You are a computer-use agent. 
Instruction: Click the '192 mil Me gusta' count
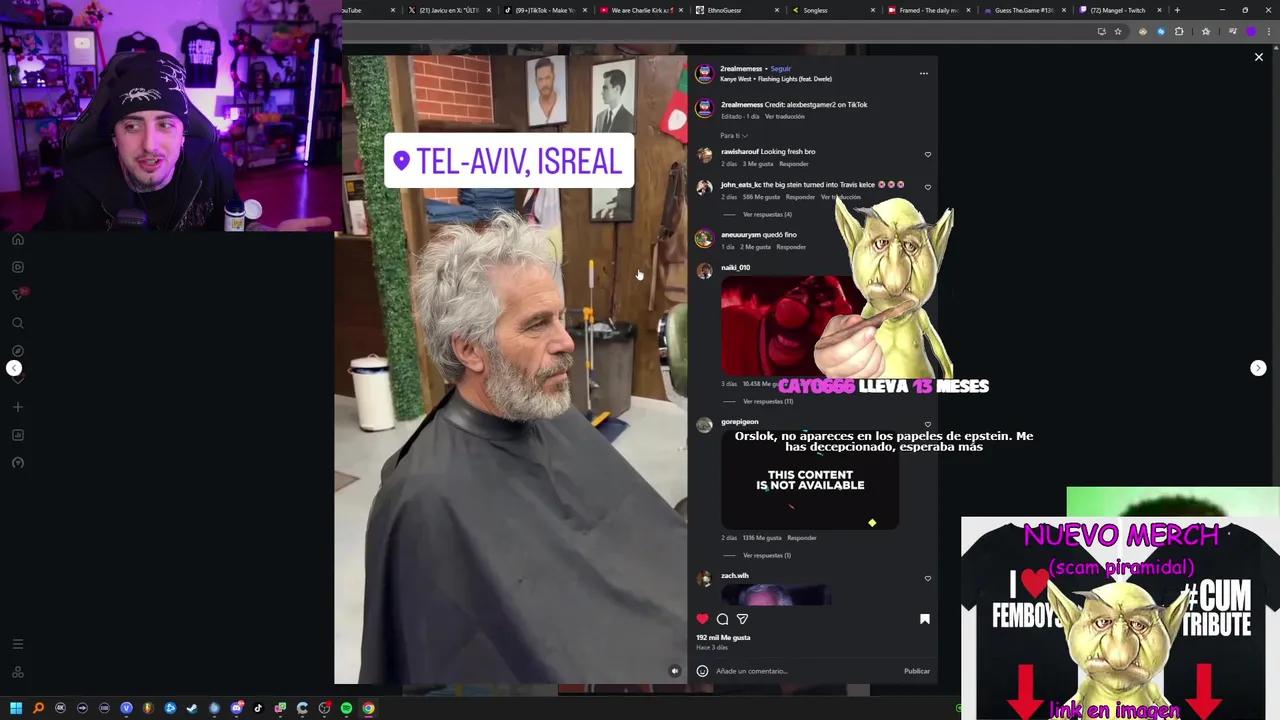tap(723, 637)
